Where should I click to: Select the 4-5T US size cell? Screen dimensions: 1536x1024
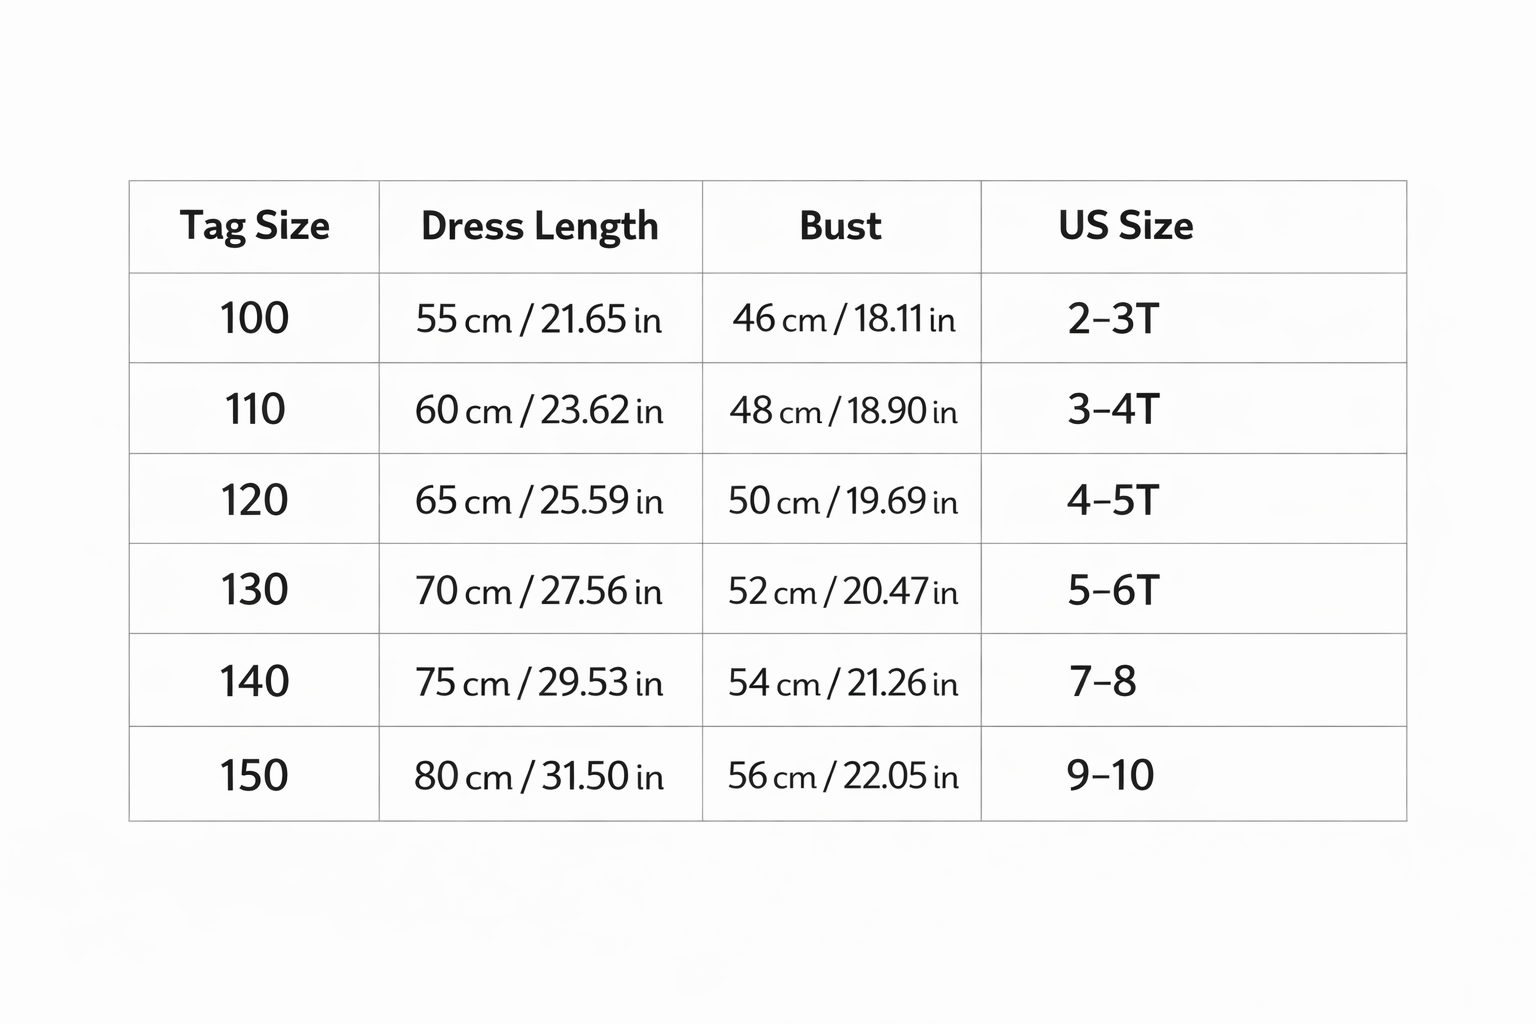1112,500
